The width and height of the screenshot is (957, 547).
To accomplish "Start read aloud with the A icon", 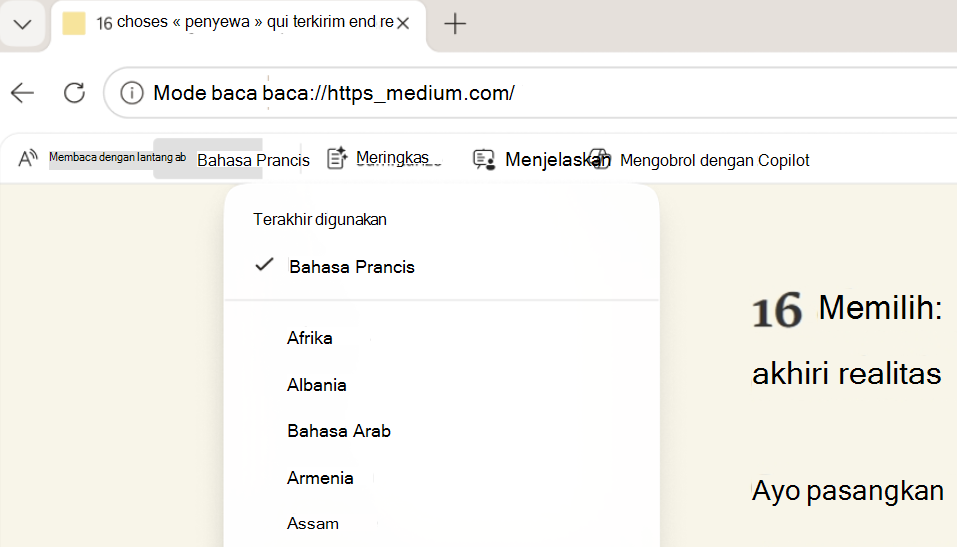I will (x=27, y=158).
